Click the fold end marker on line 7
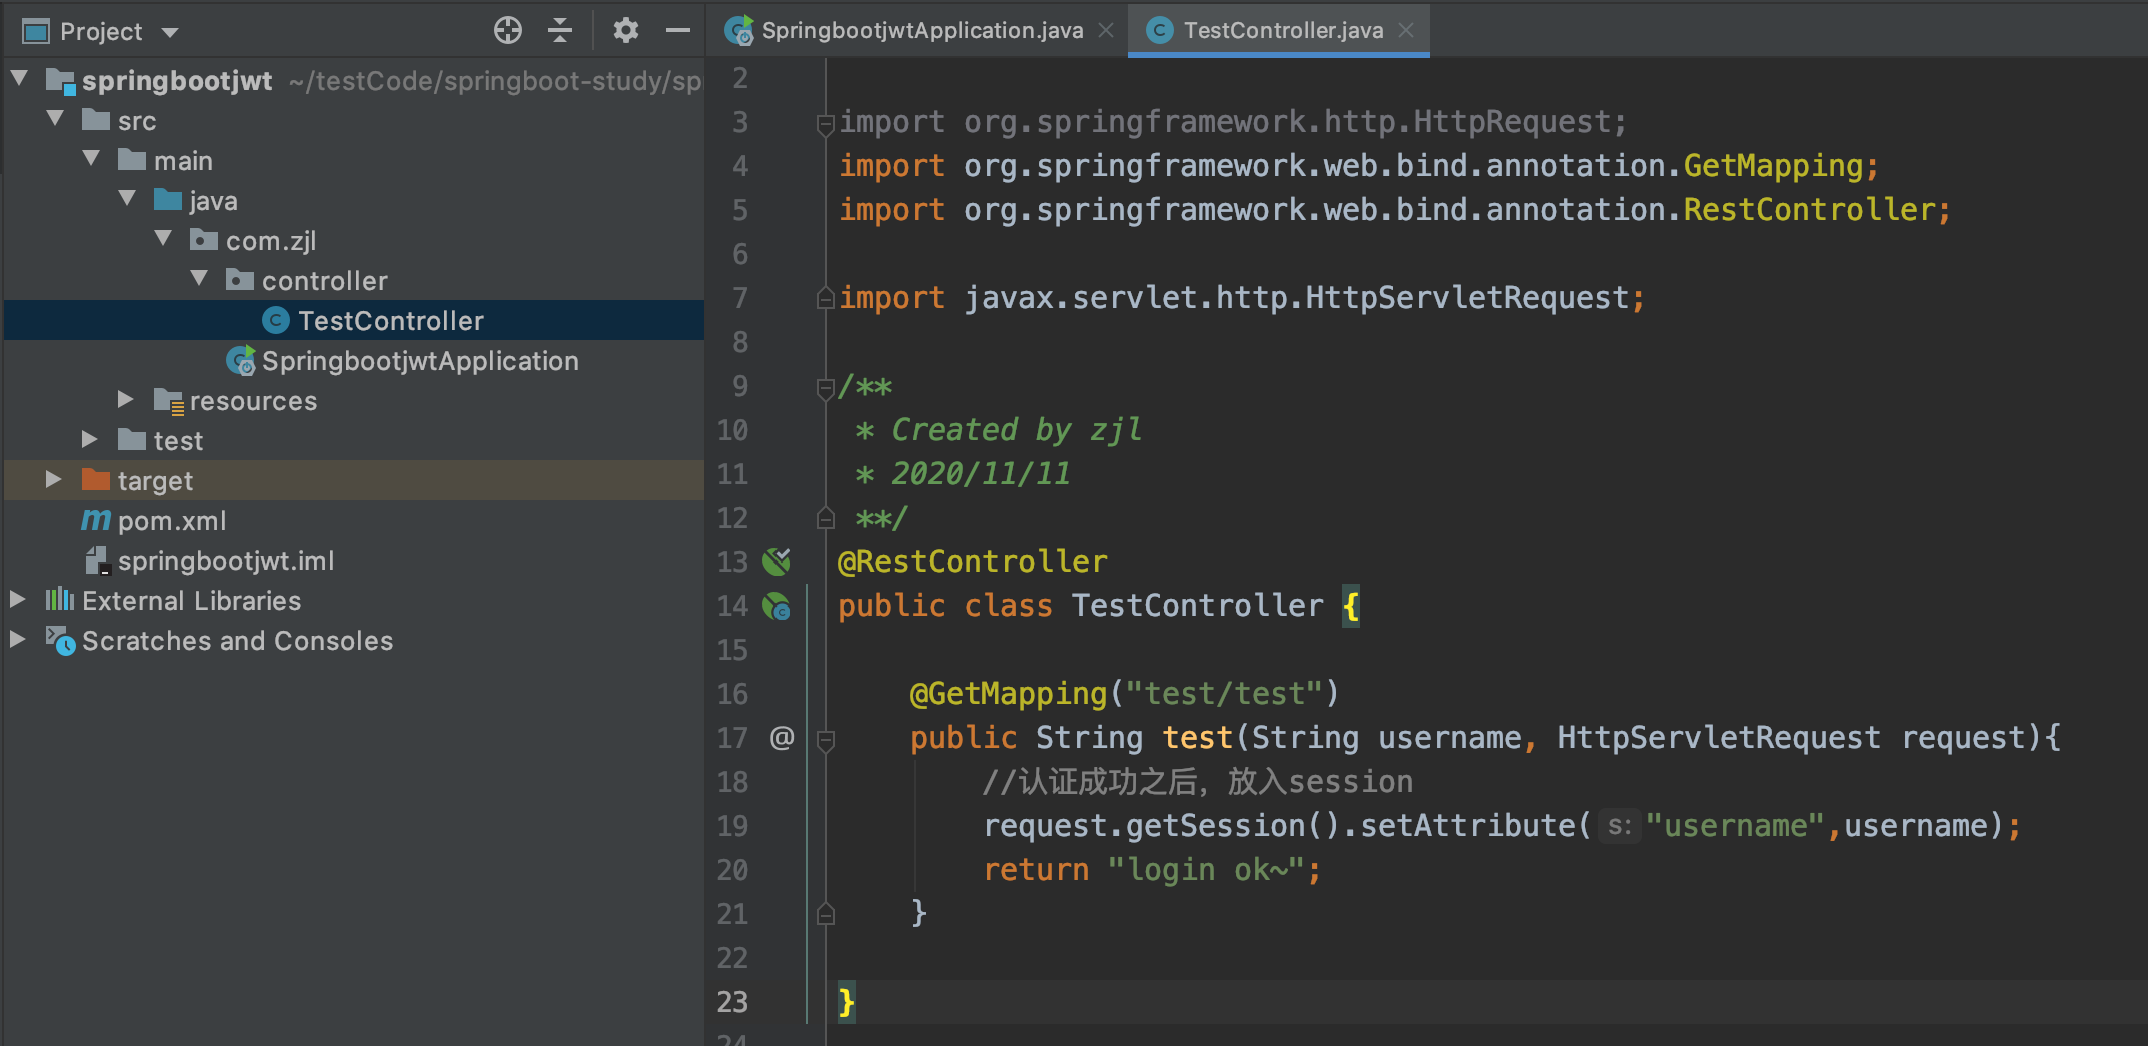 click(826, 297)
